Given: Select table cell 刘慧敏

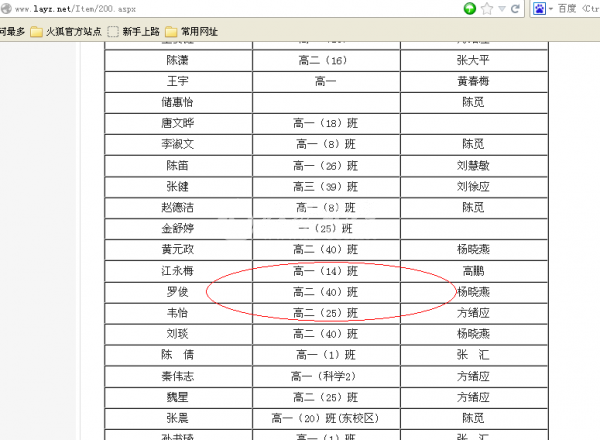Looking at the screenshot, I should (473, 165).
